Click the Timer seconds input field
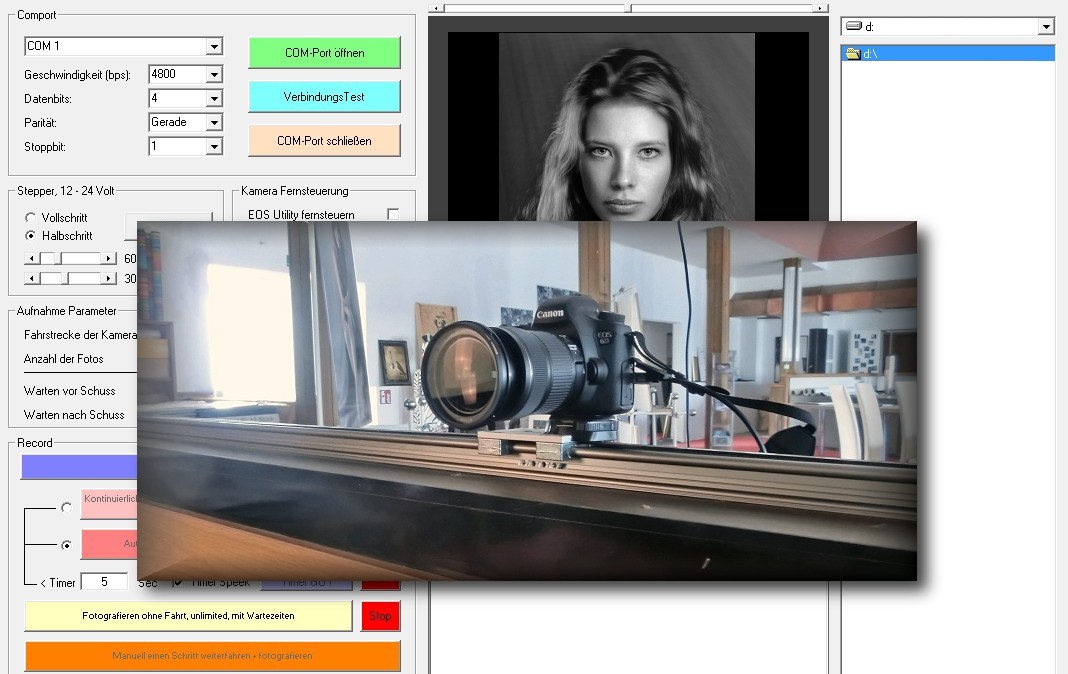This screenshot has width=1068, height=674. [x=104, y=582]
